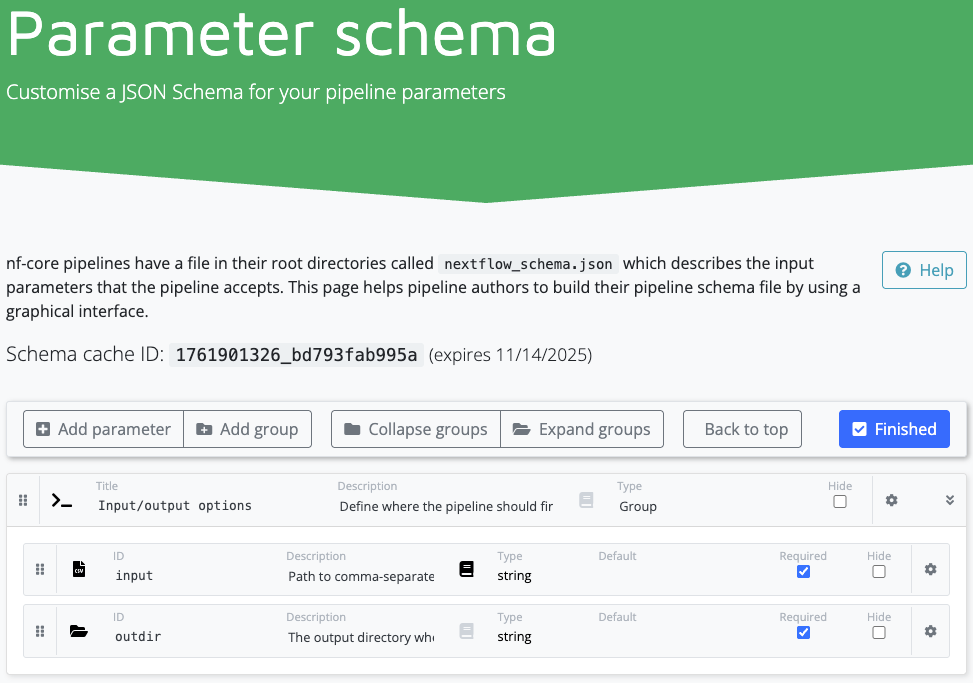Click Collapse groups in the toolbar

415,429
